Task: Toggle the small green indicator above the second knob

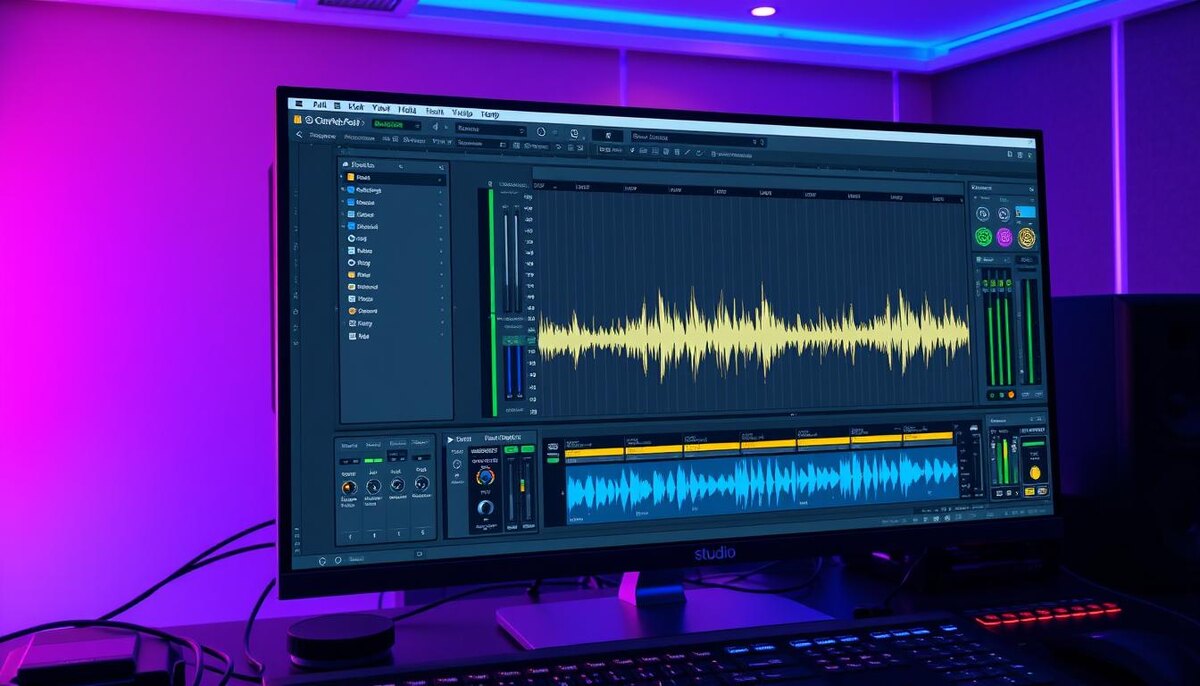Action: tap(374, 459)
